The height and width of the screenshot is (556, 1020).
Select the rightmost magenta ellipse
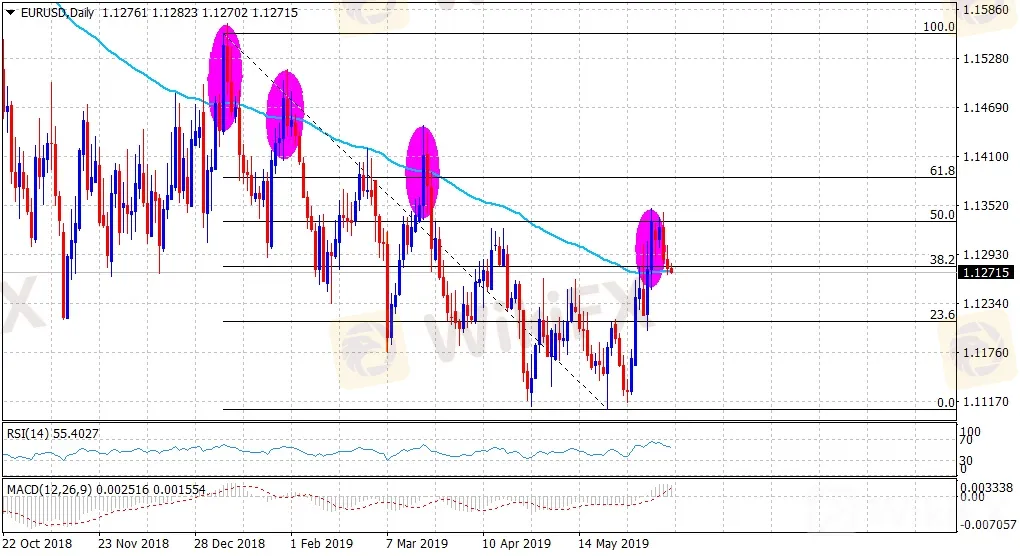pos(651,249)
